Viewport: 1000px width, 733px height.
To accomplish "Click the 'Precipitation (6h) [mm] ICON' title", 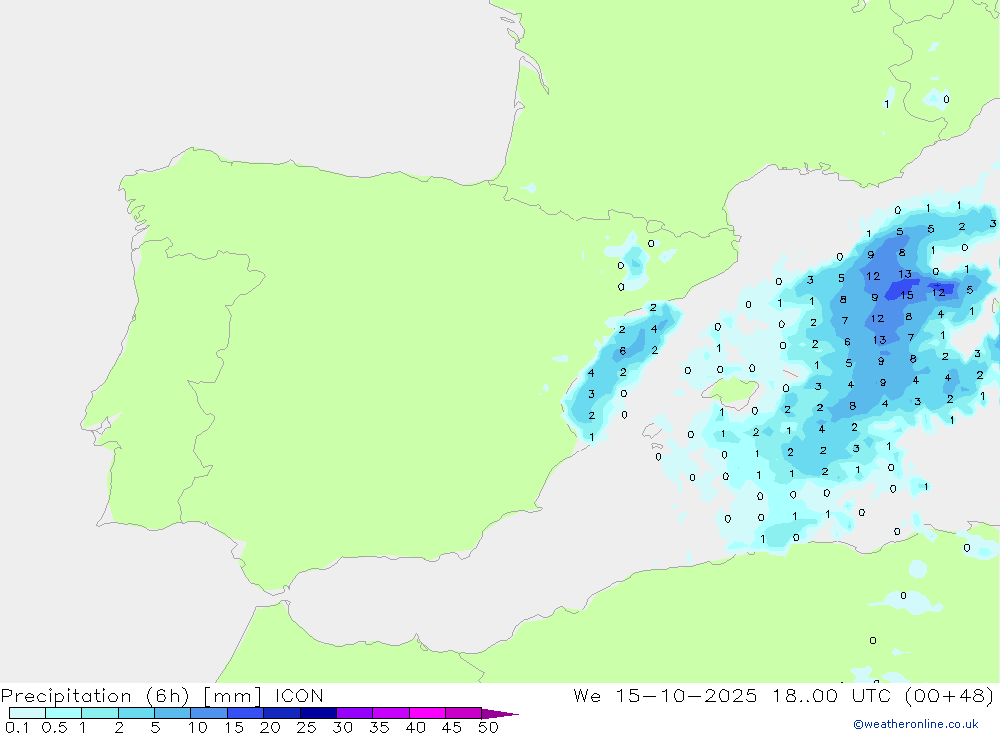I will tap(162, 695).
